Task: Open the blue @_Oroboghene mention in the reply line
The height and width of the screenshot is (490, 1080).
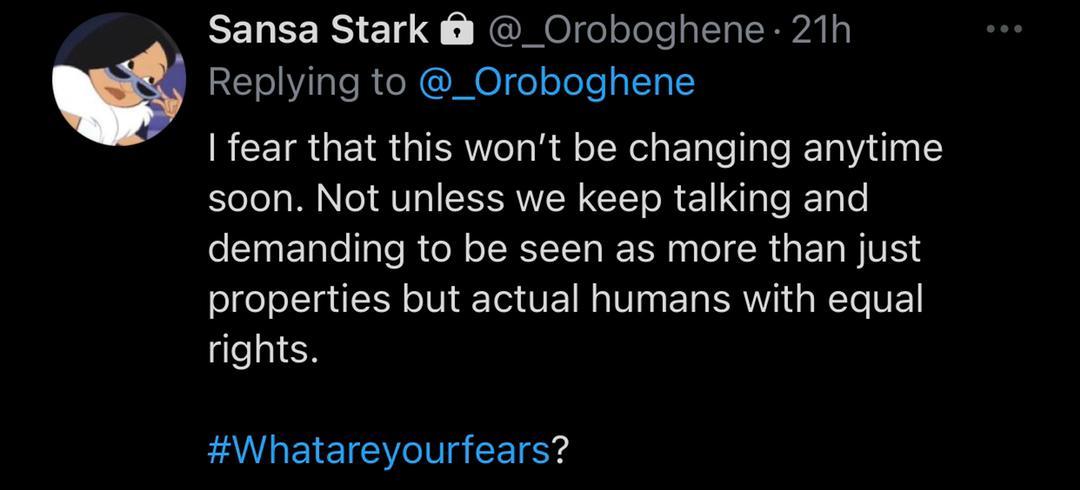Action: pyautogui.click(x=556, y=82)
